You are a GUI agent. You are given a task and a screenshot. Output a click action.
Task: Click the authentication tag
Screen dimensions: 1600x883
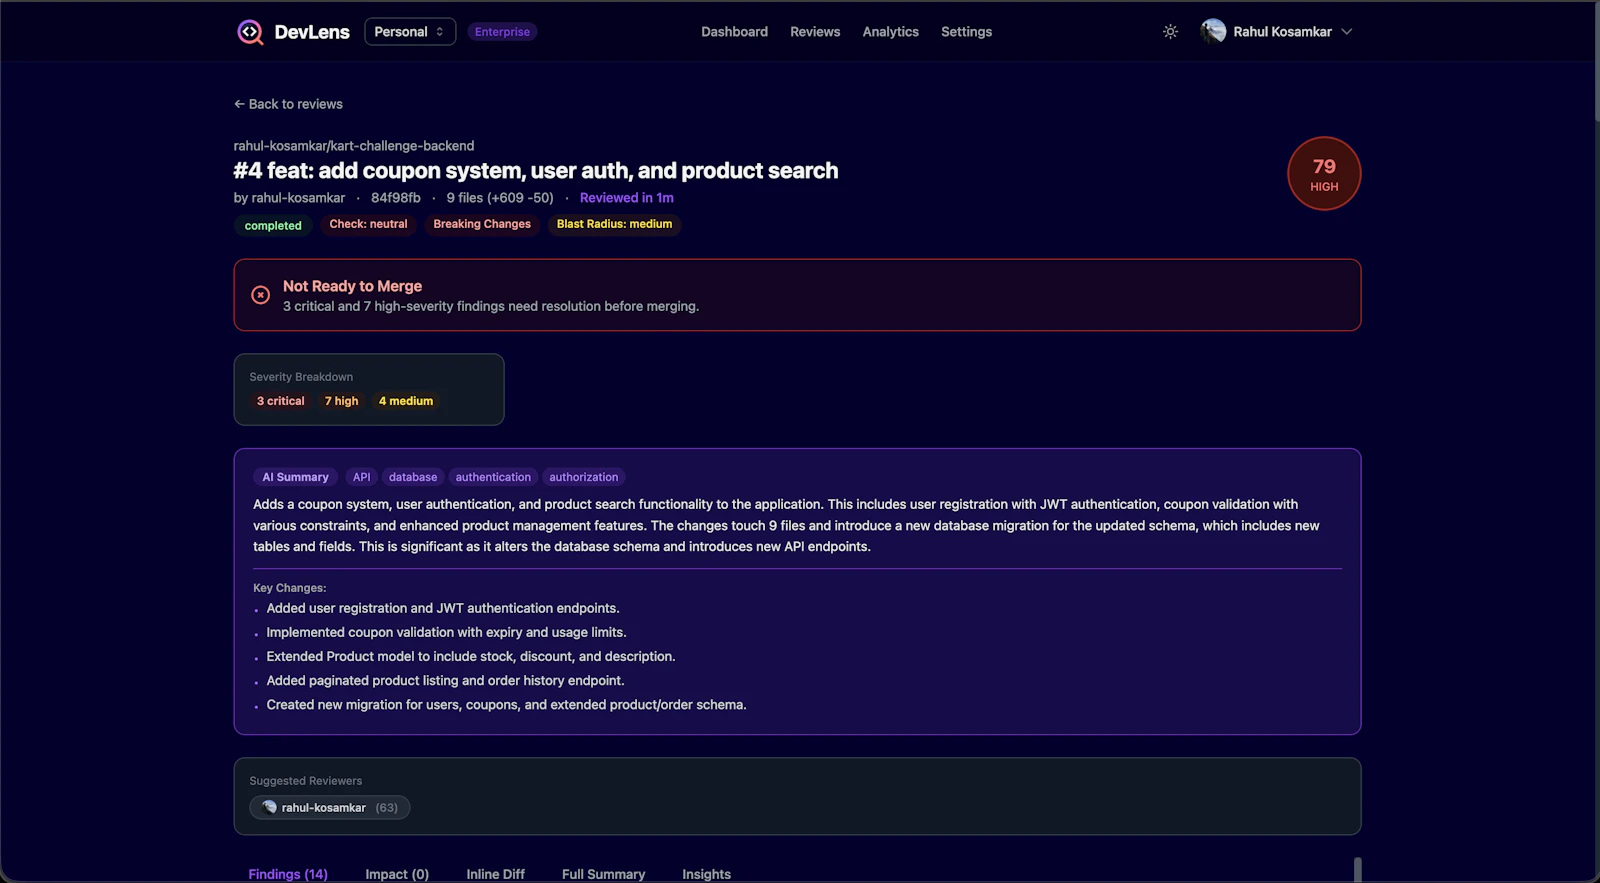coord(493,477)
